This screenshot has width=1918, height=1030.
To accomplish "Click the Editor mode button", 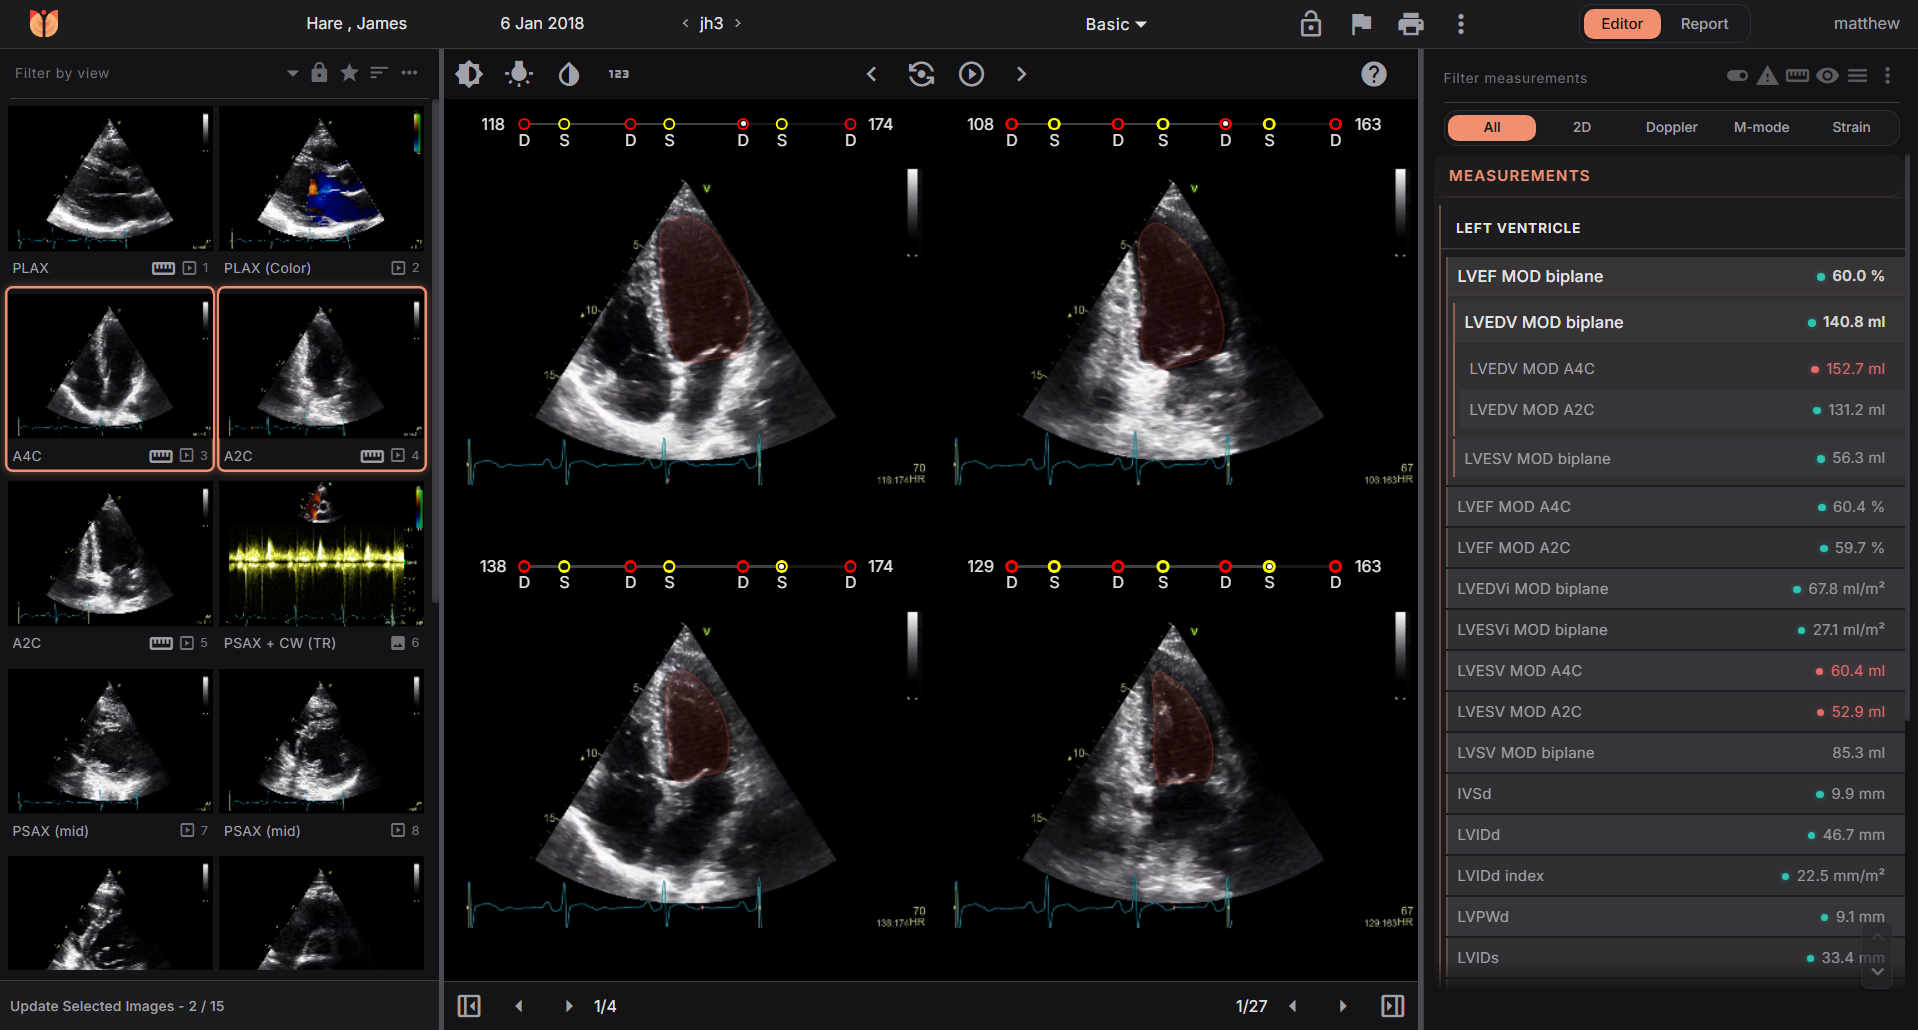I will [x=1621, y=24].
